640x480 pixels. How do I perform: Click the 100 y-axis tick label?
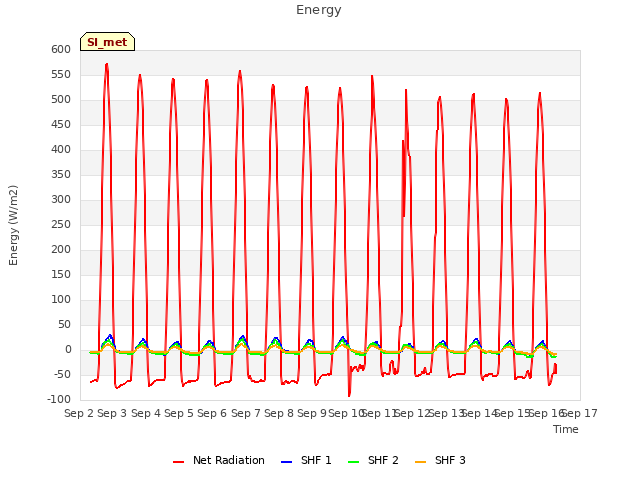pyautogui.click(x=61, y=300)
